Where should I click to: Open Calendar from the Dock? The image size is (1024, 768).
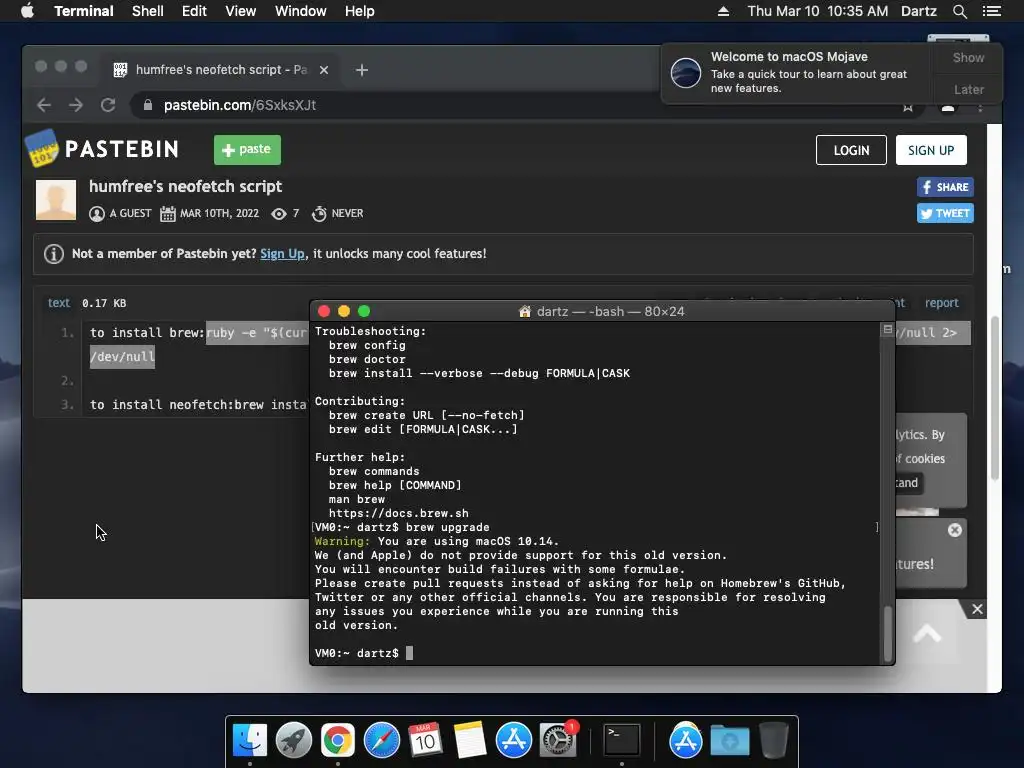click(x=426, y=741)
